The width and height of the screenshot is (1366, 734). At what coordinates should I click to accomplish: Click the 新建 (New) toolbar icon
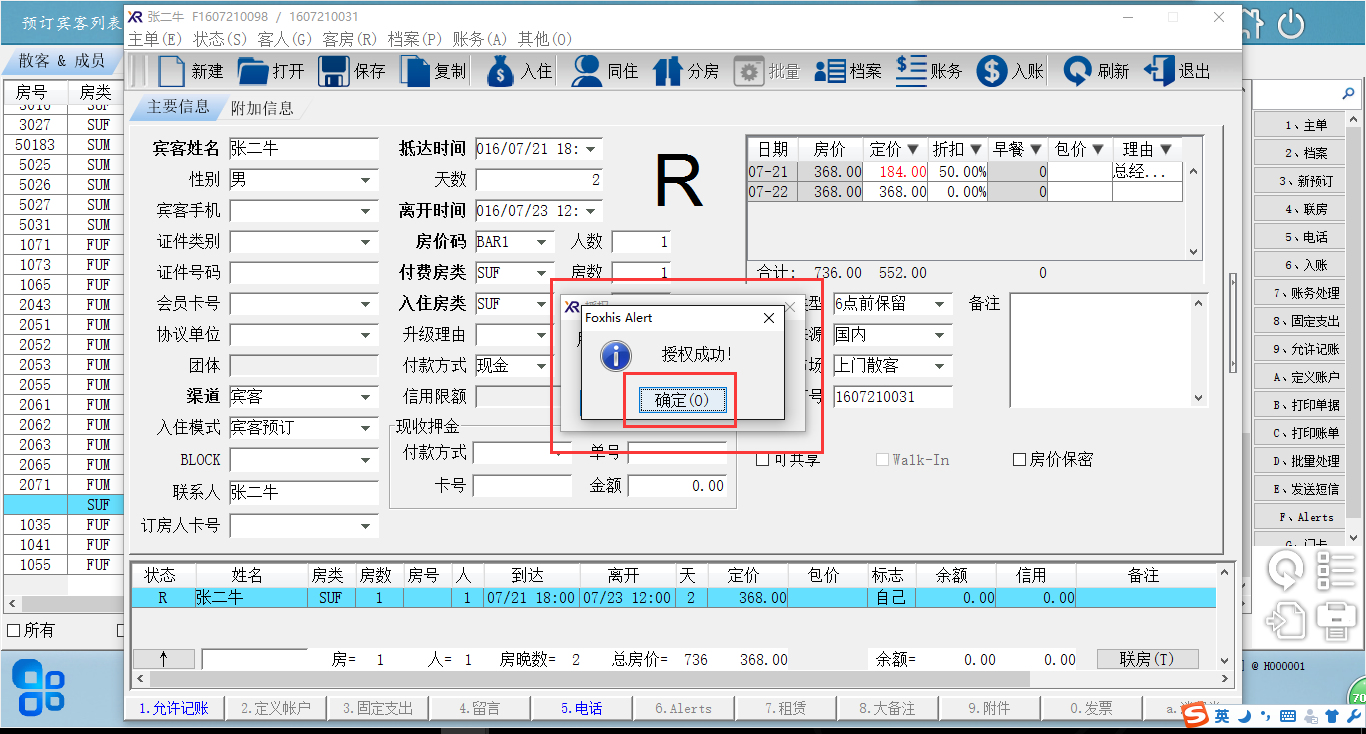coord(173,71)
